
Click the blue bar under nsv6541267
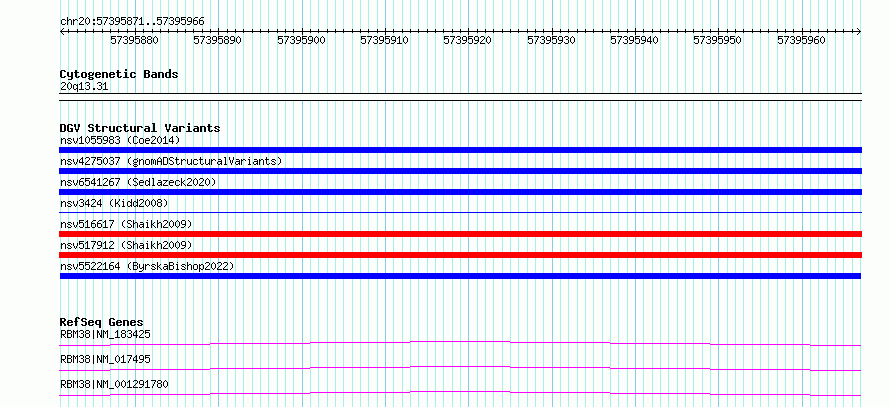coord(460,192)
